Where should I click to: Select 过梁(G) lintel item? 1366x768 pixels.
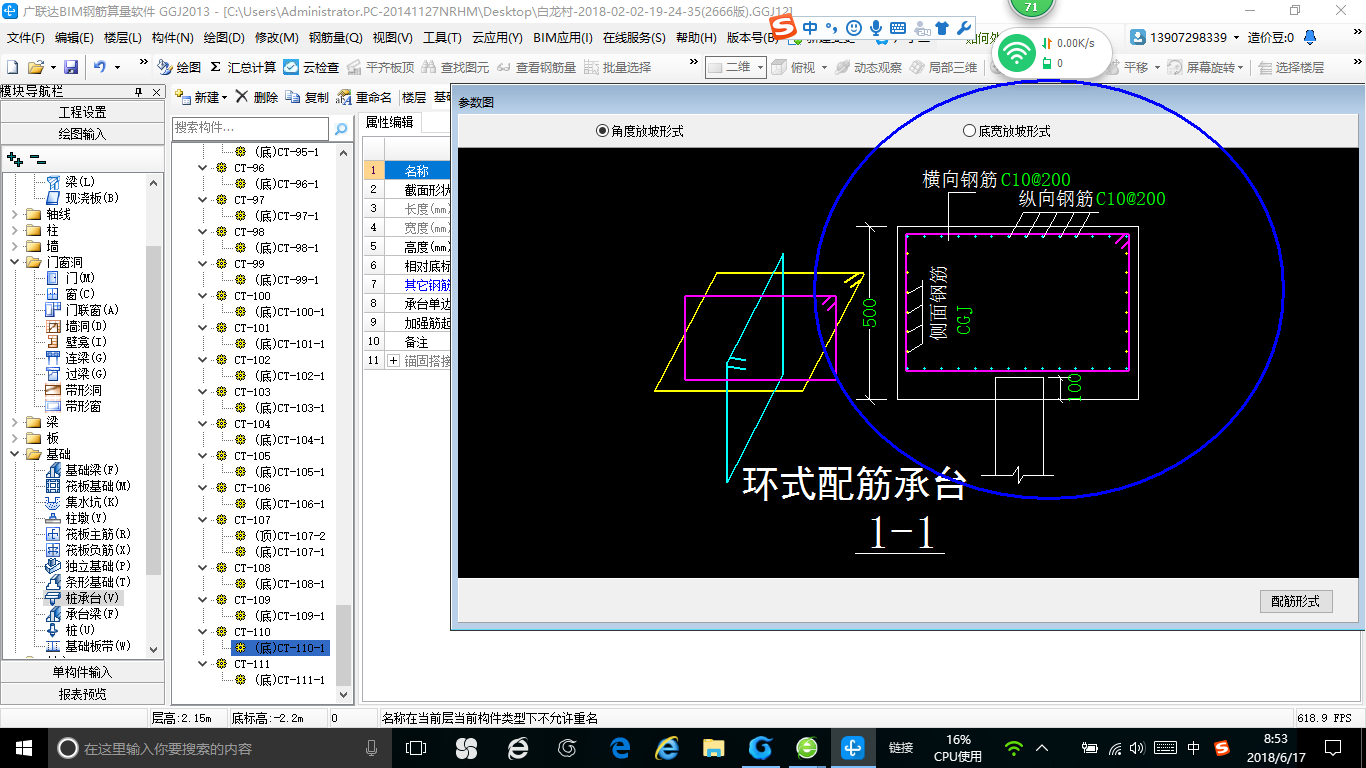tap(77, 374)
